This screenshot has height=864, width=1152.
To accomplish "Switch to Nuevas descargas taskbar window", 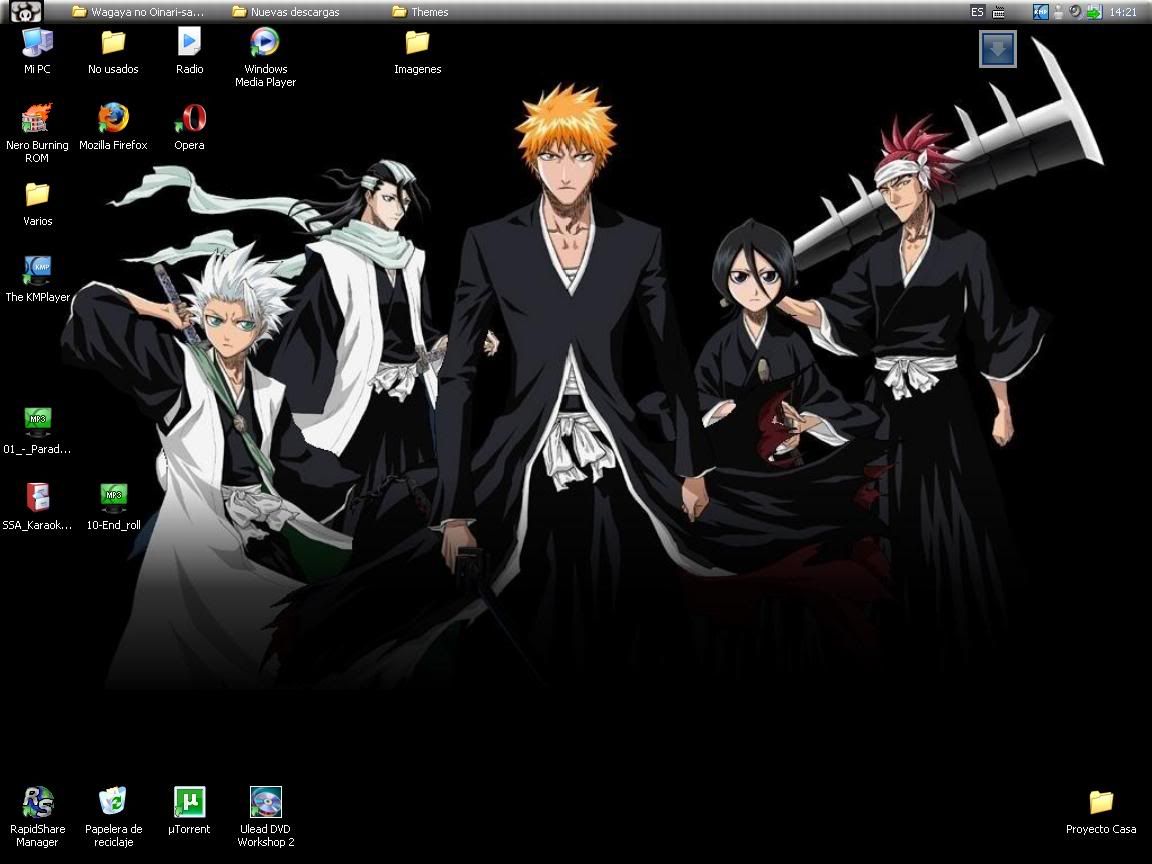I will pos(286,12).
